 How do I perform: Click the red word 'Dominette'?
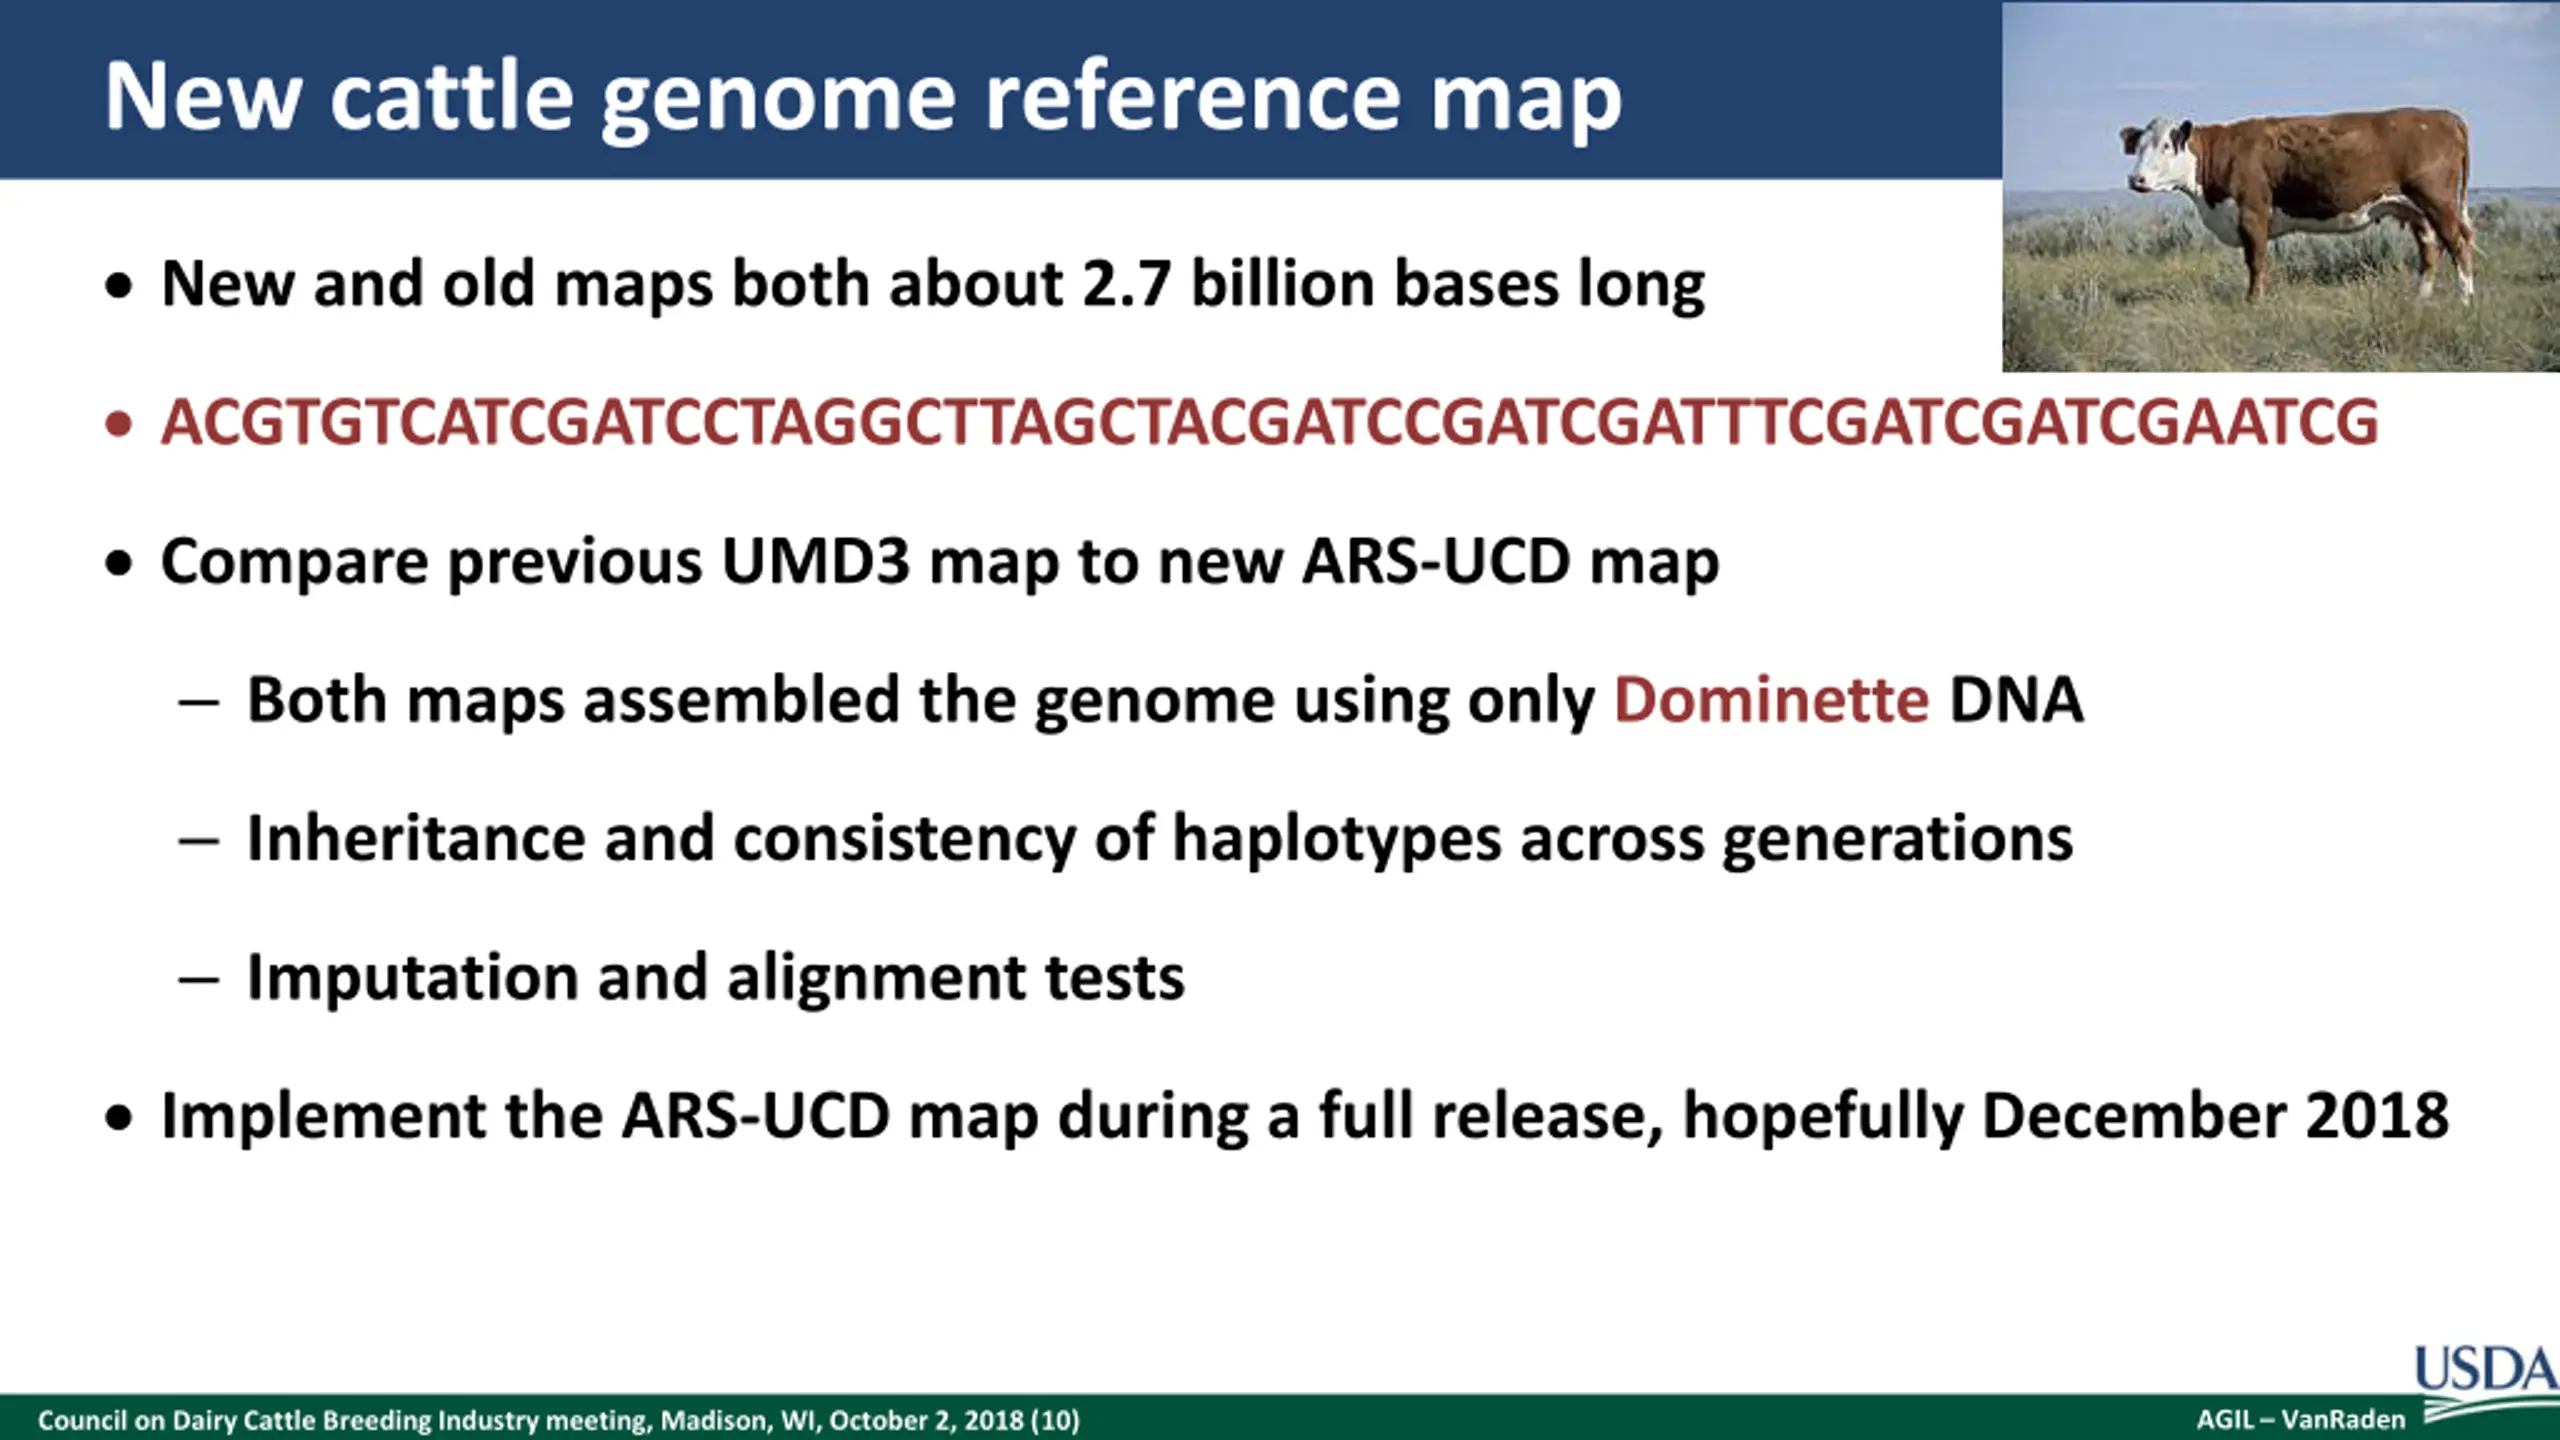pyautogui.click(x=1771, y=699)
